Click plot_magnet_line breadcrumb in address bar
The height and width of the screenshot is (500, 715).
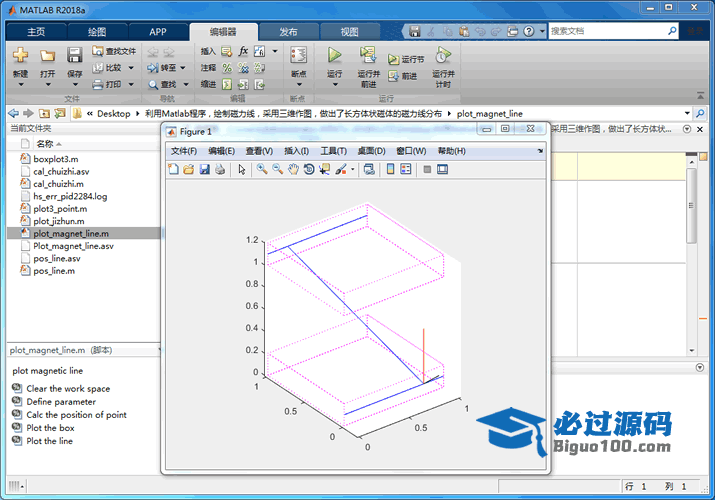[x=489, y=113]
